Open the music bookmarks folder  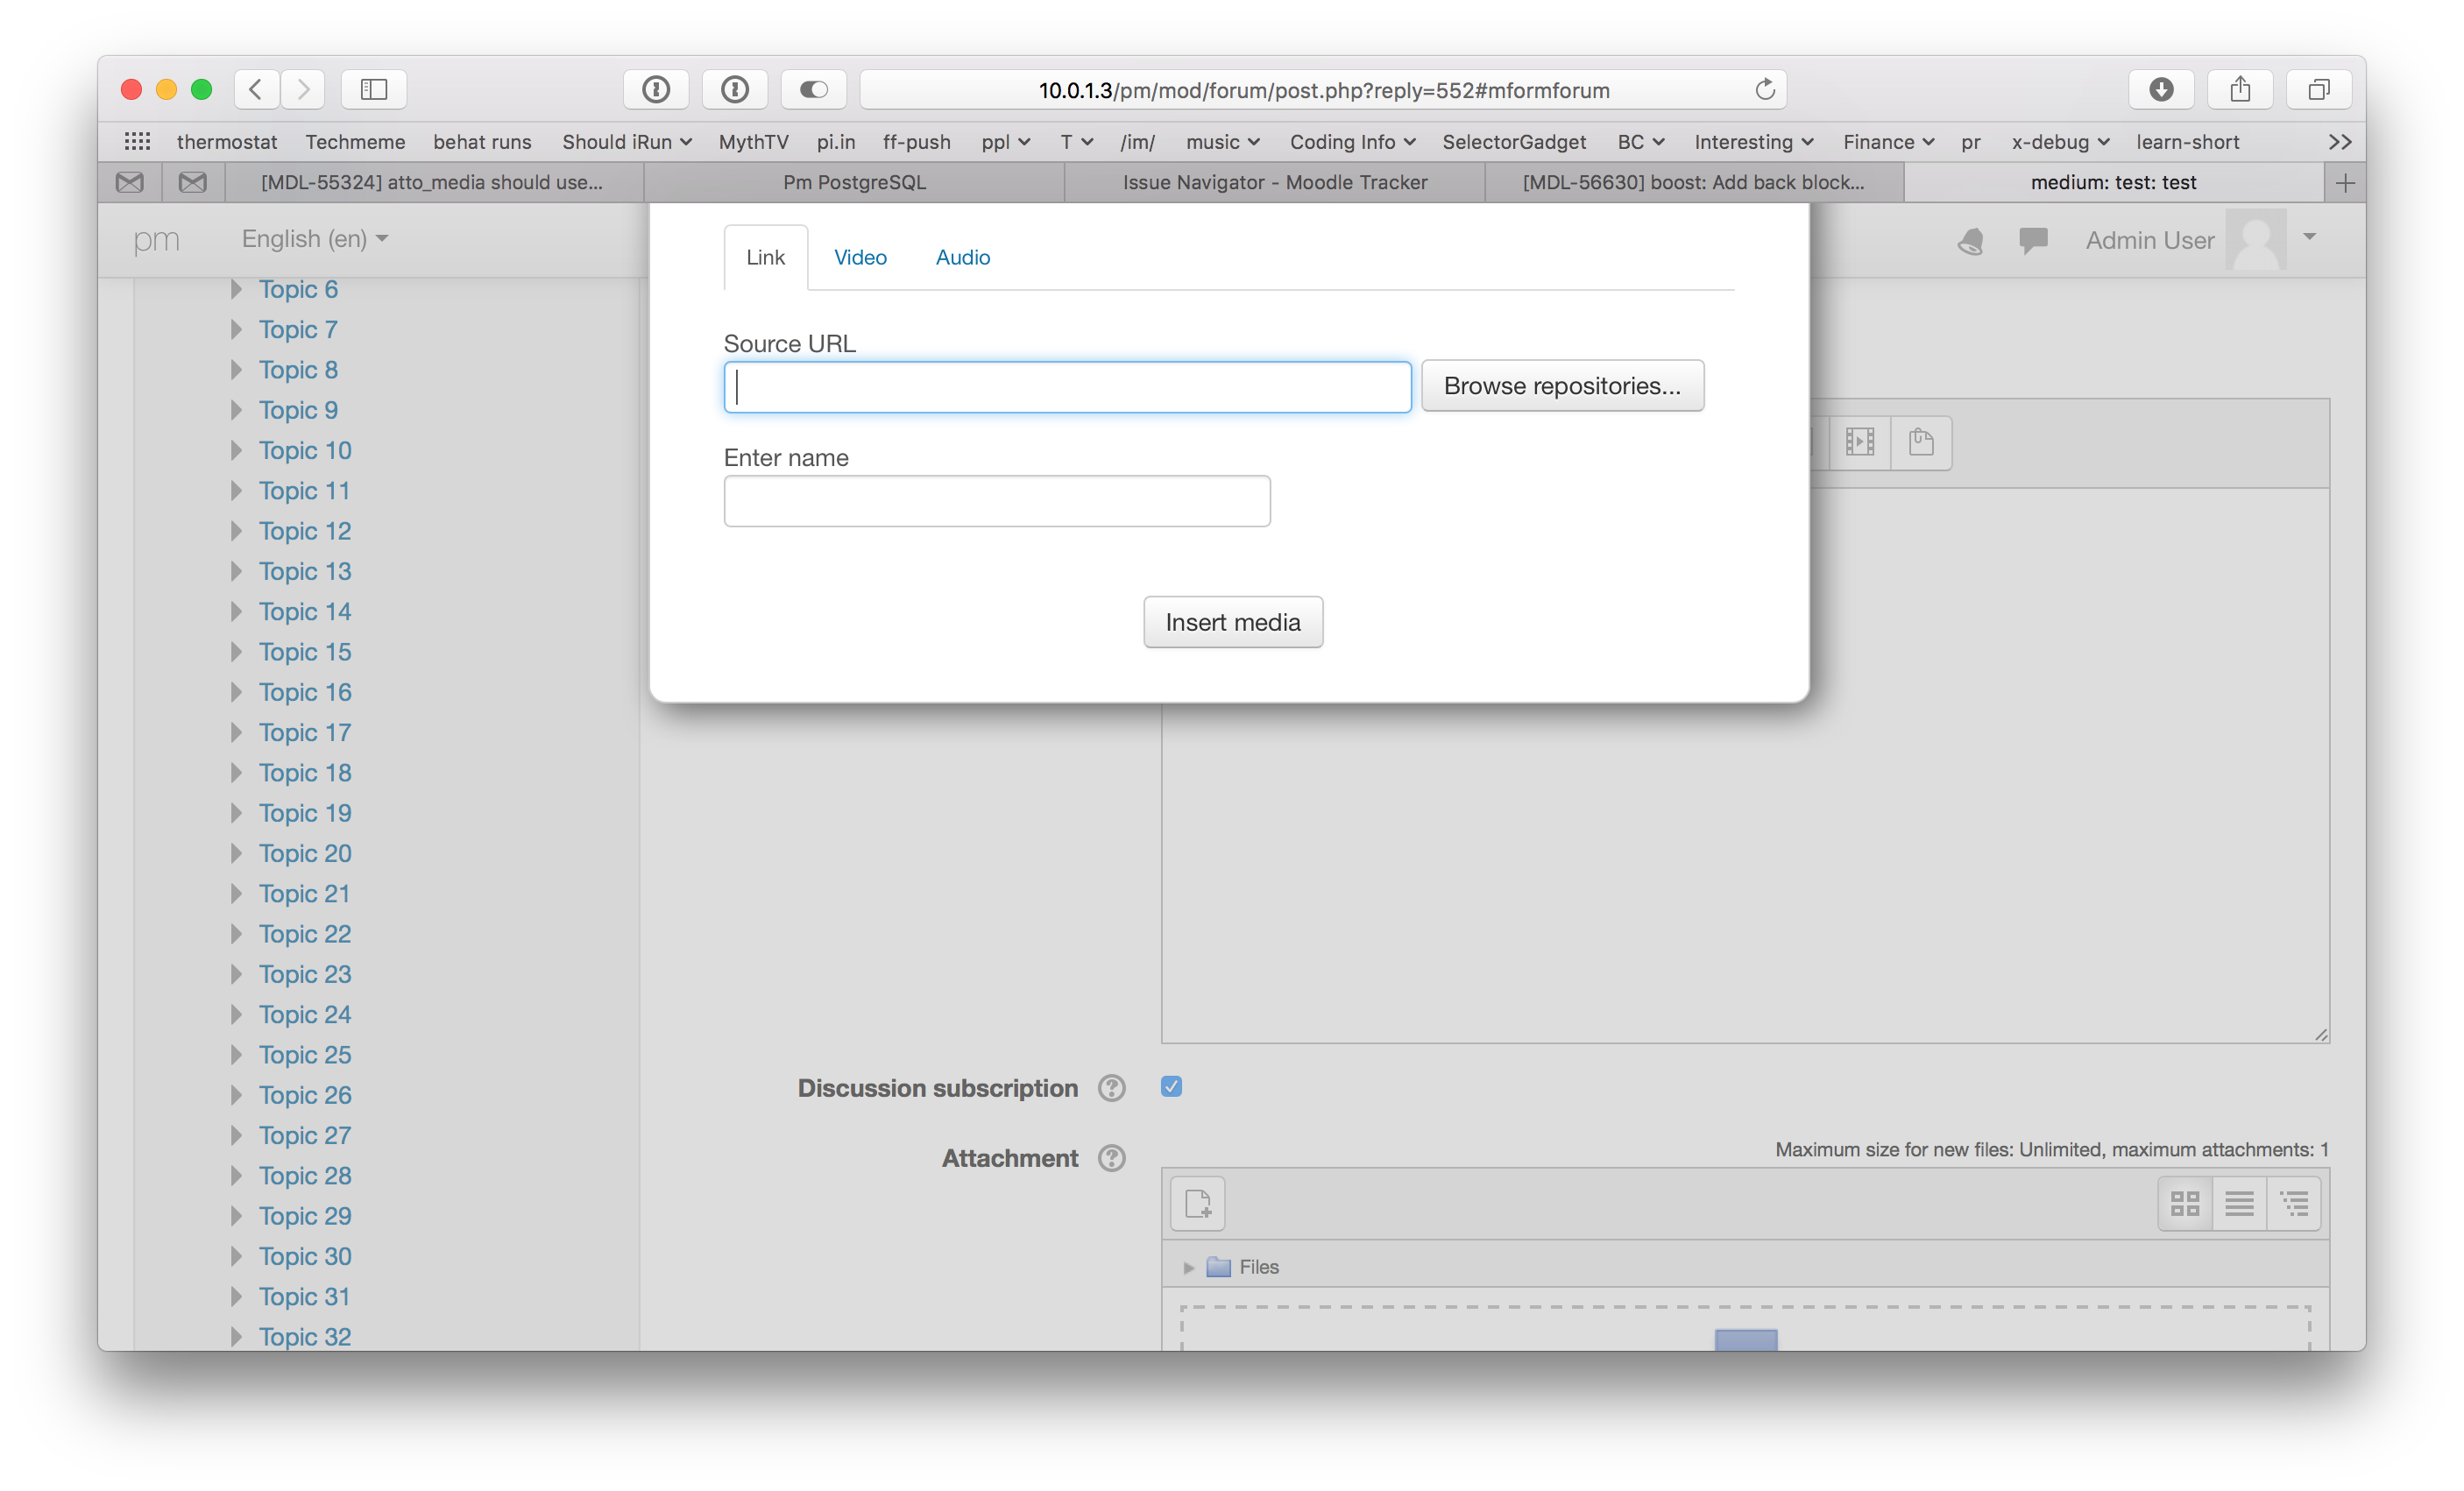point(1222,141)
